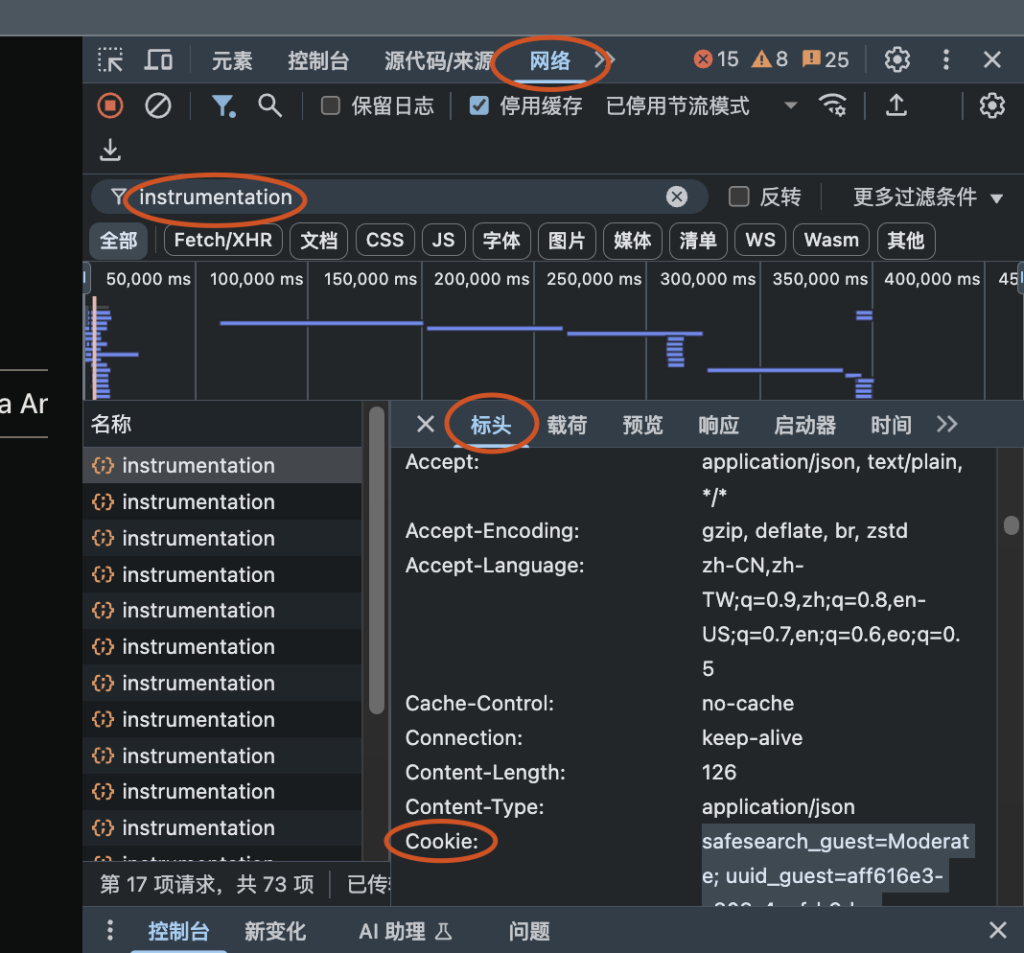Image resolution: width=1024 pixels, height=953 pixels.
Task: Enable the 保留日志 checkbox
Action: coord(331,106)
